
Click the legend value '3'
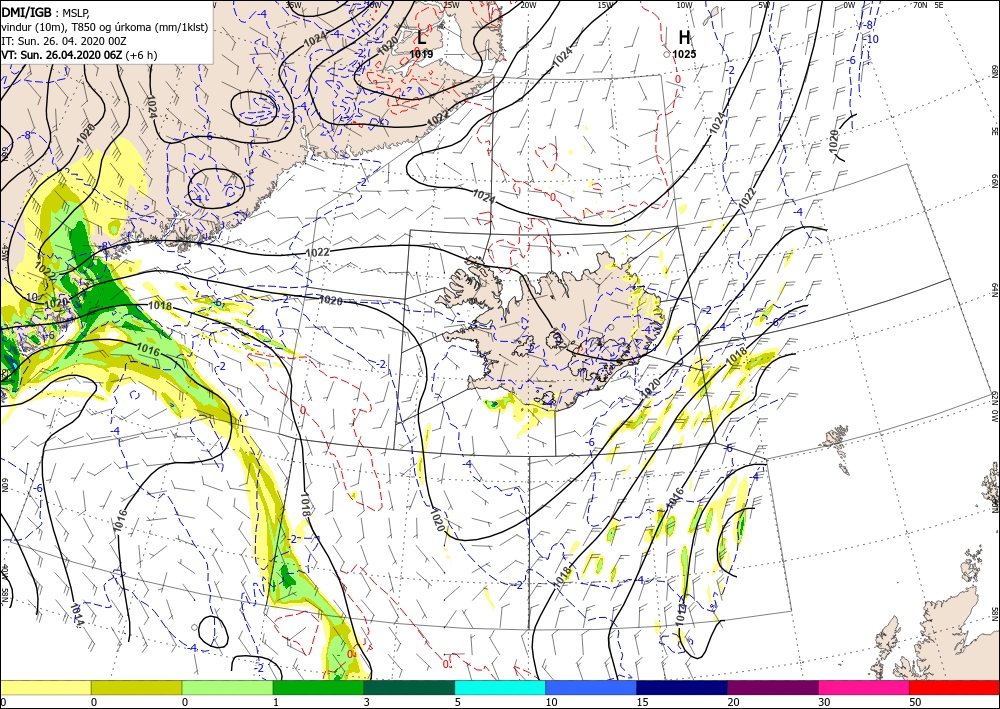click(367, 702)
